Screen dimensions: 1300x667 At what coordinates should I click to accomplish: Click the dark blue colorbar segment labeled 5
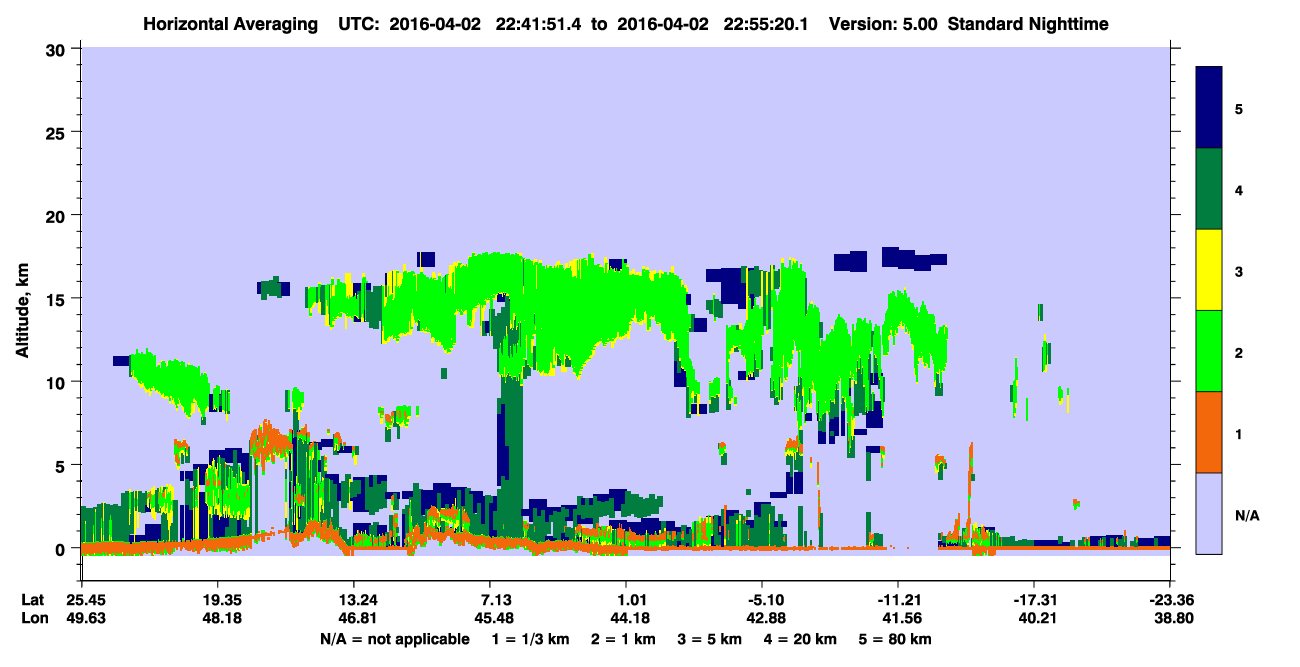[1209, 108]
